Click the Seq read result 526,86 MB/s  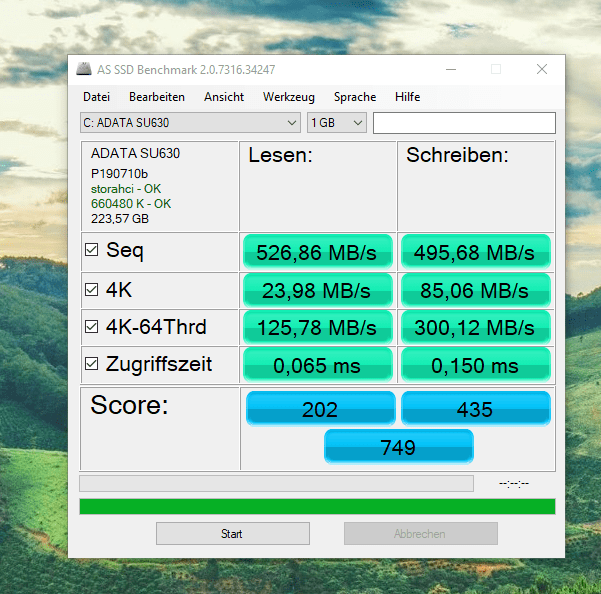[x=317, y=252]
